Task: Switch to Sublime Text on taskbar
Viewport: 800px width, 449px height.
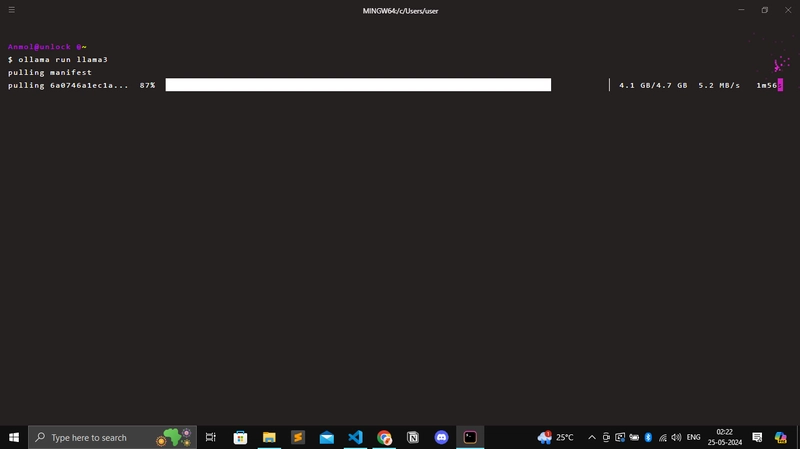Action: (x=298, y=437)
